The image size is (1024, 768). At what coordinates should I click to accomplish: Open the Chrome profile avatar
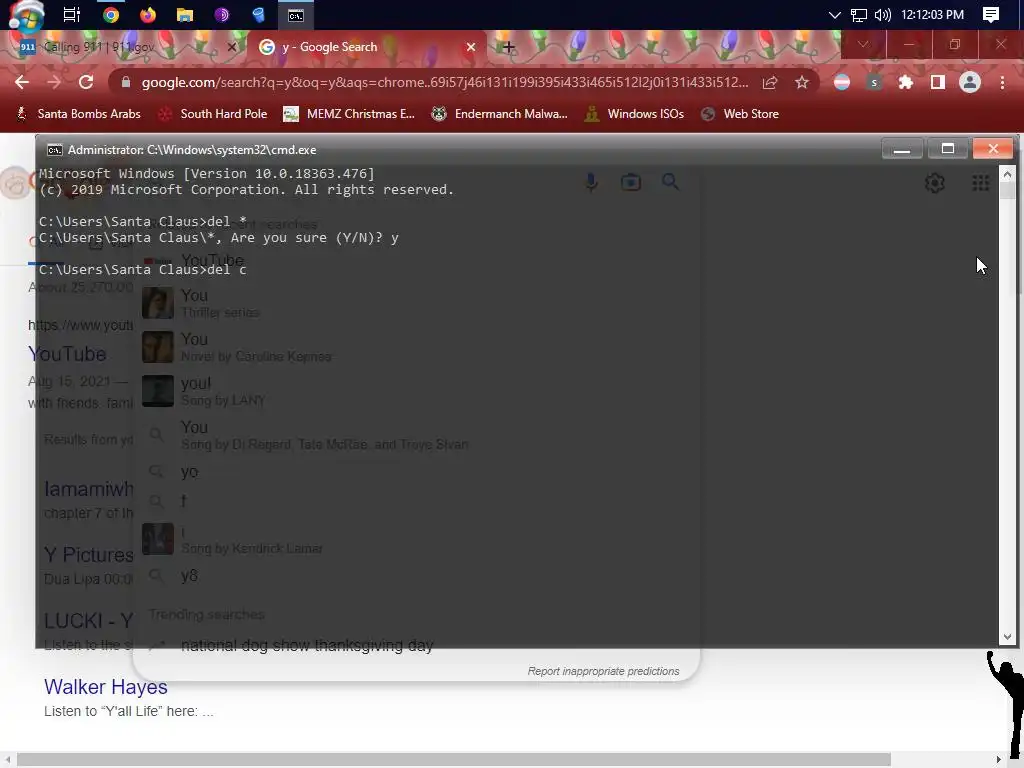coord(970,82)
